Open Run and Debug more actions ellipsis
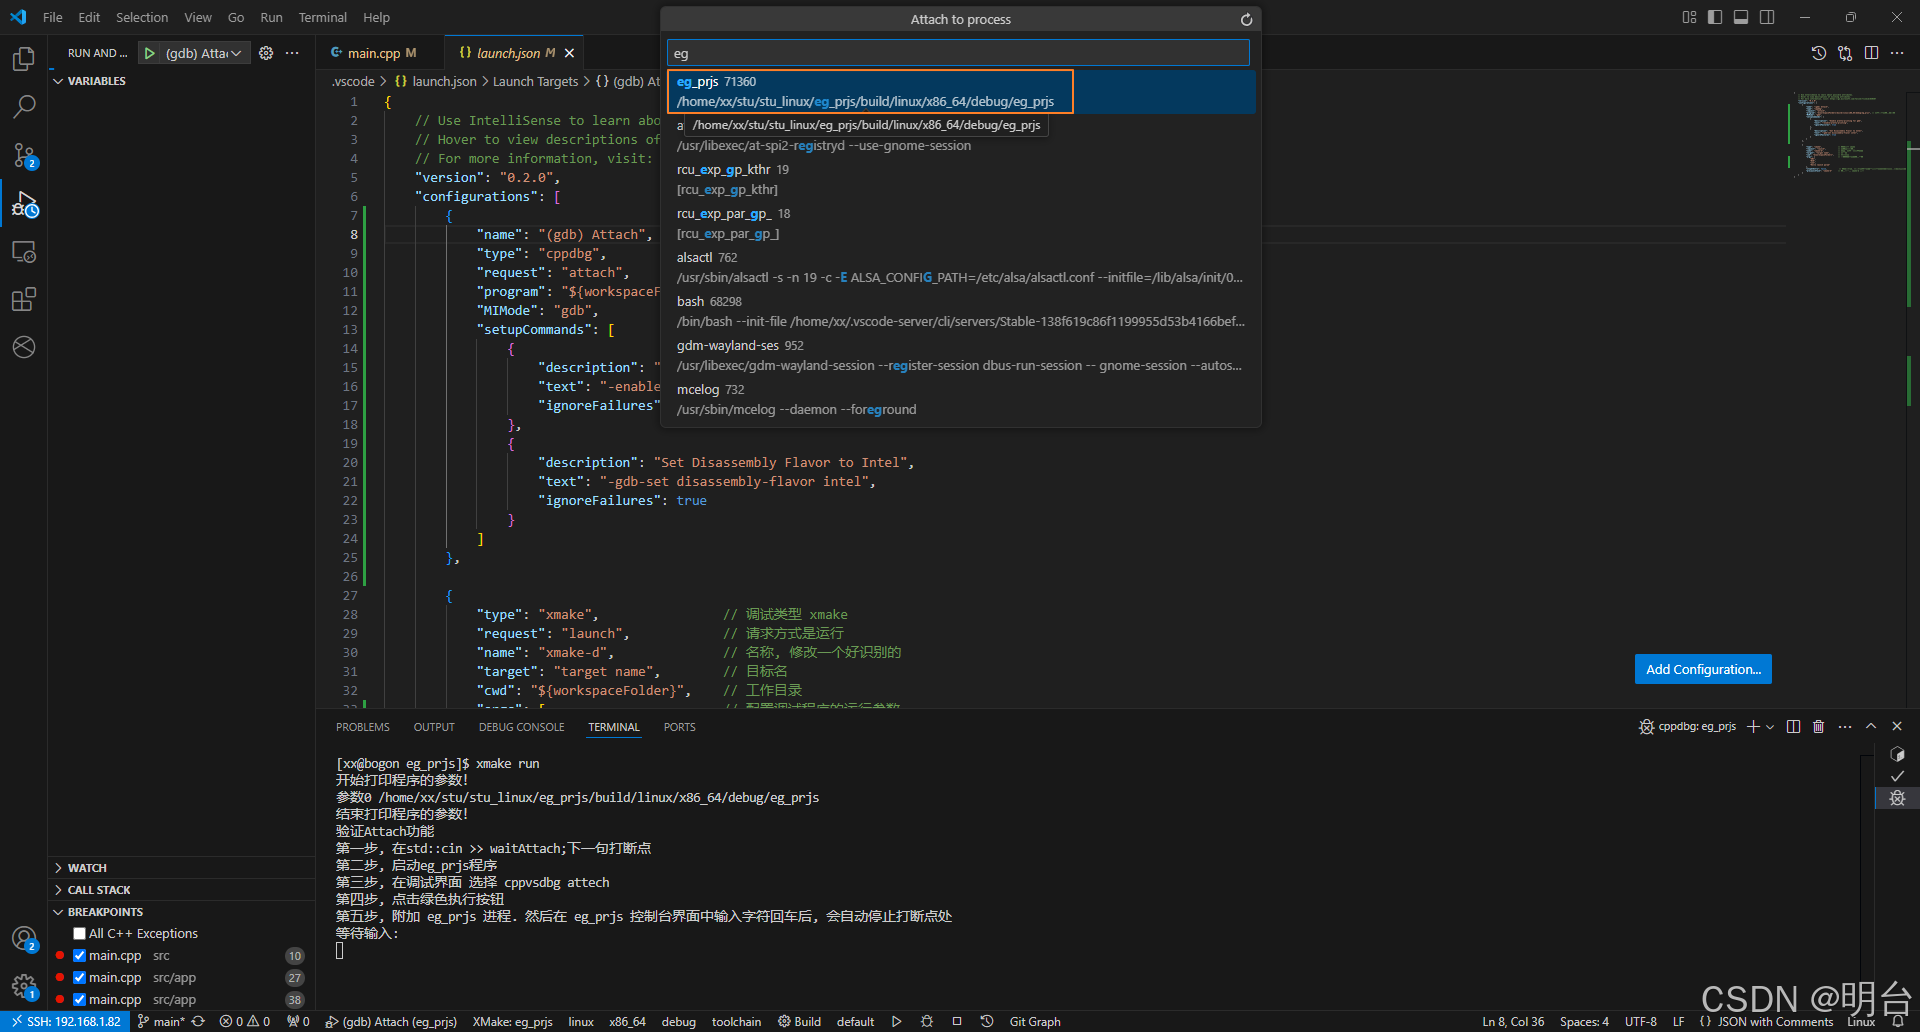This screenshot has width=1920, height=1032. 292,53
